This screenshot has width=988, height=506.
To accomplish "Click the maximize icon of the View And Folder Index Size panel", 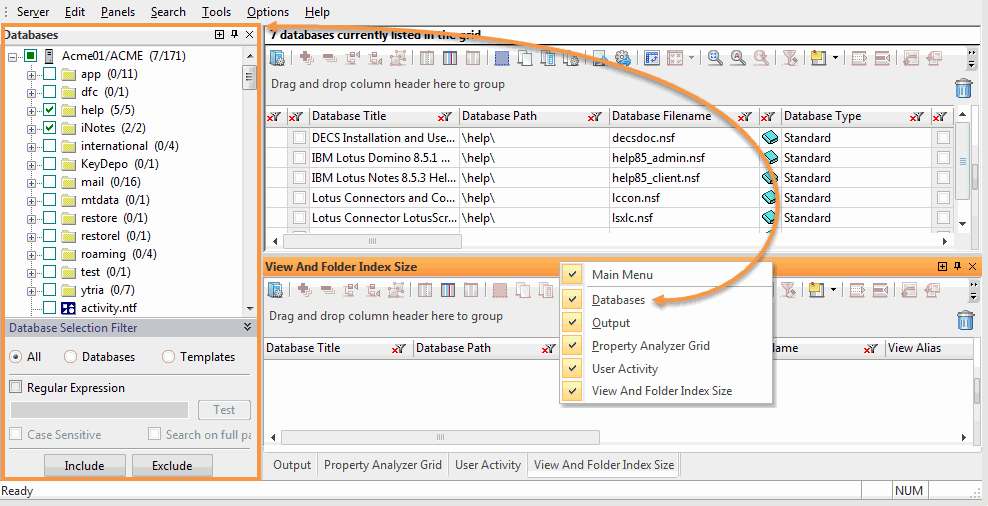I will tap(942, 267).
